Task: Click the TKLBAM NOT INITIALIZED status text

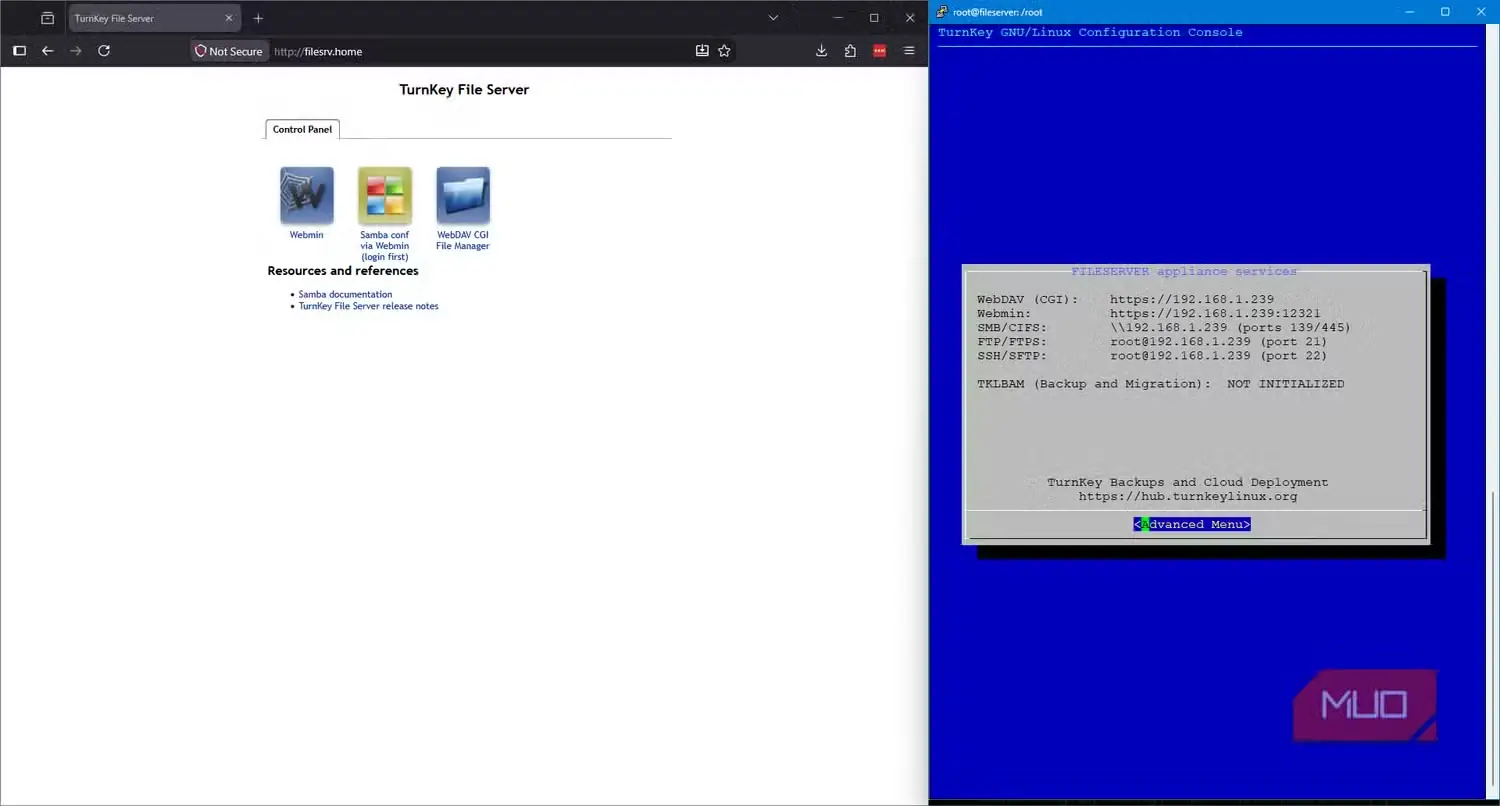Action: 1286,384
